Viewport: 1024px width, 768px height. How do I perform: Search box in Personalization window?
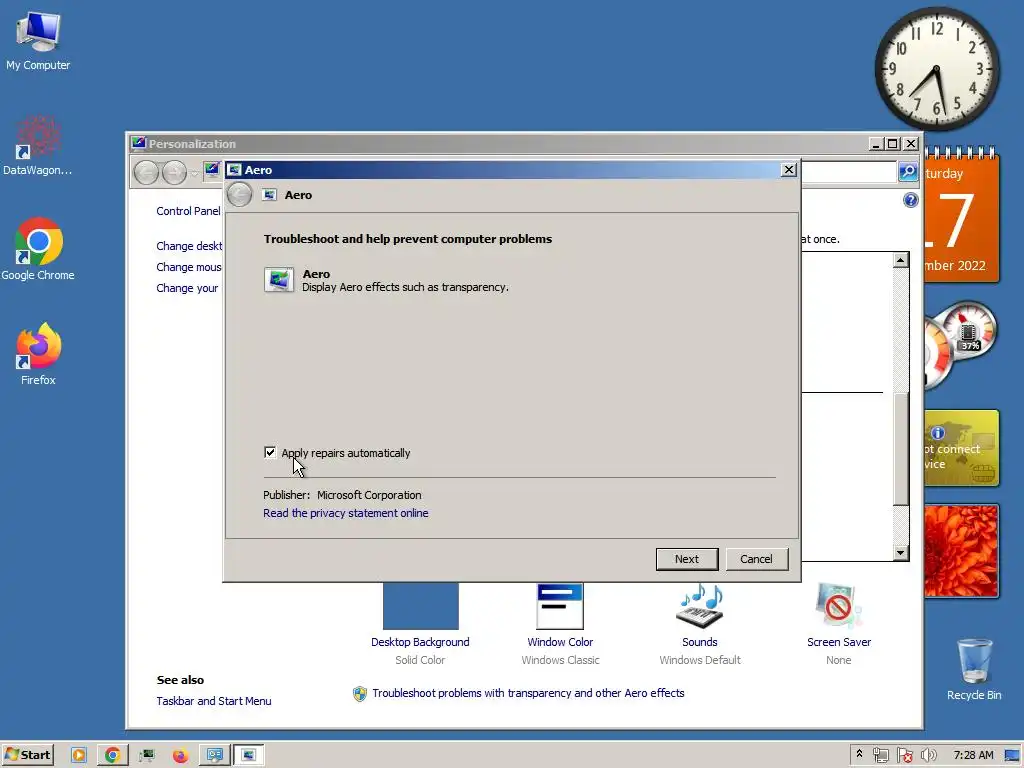[x=849, y=172]
